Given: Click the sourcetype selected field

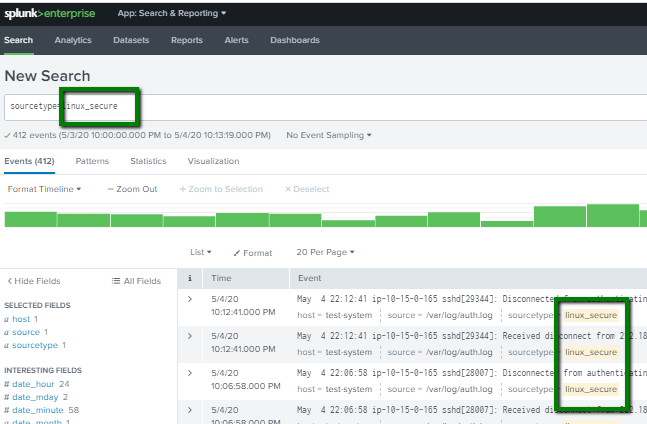Looking at the screenshot, I should click(35, 345).
